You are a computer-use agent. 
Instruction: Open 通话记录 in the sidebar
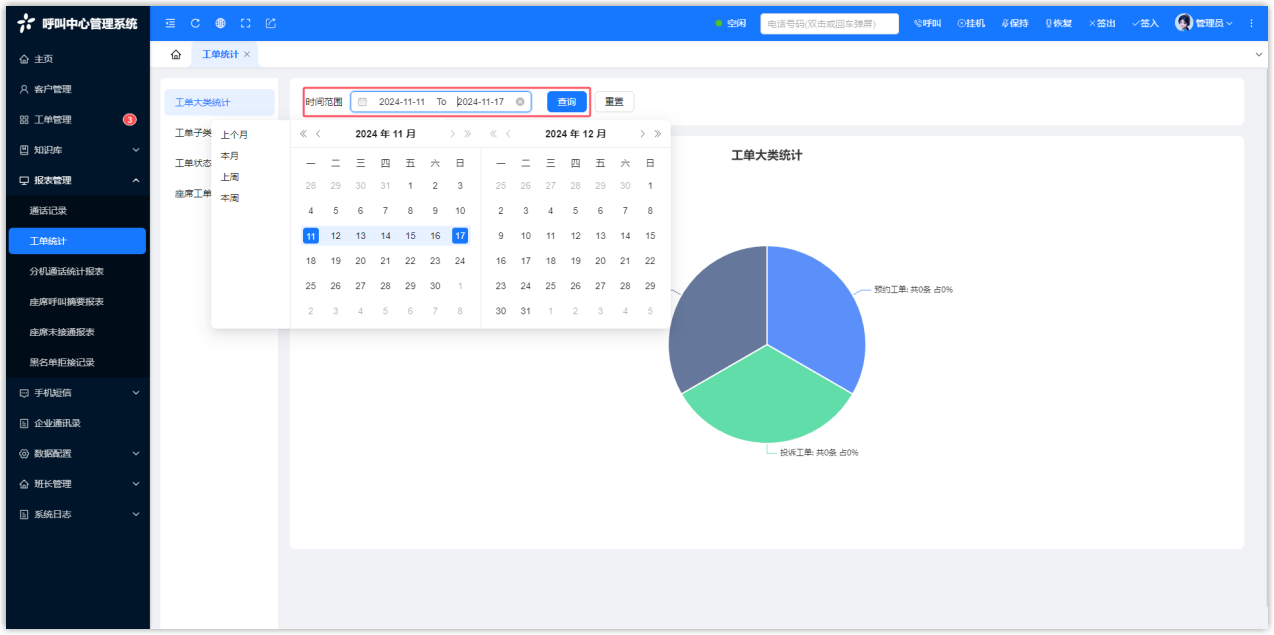[x=48, y=211]
